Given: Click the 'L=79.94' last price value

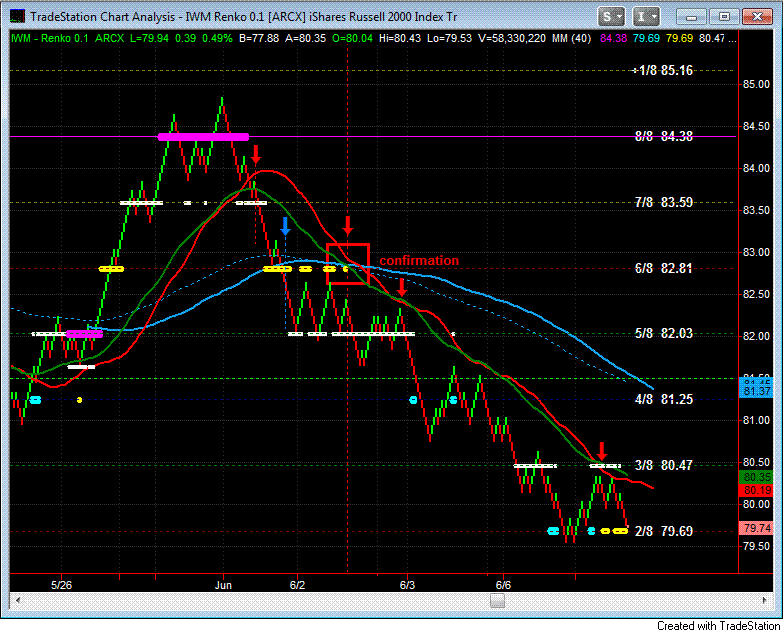Looking at the screenshot, I should click(149, 38).
